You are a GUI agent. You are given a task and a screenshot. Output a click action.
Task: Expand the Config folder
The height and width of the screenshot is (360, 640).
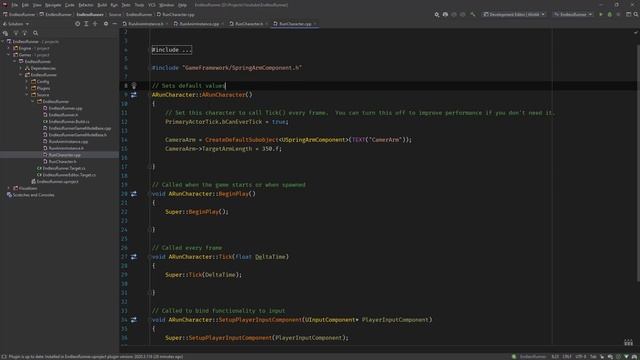pos(27,82)
